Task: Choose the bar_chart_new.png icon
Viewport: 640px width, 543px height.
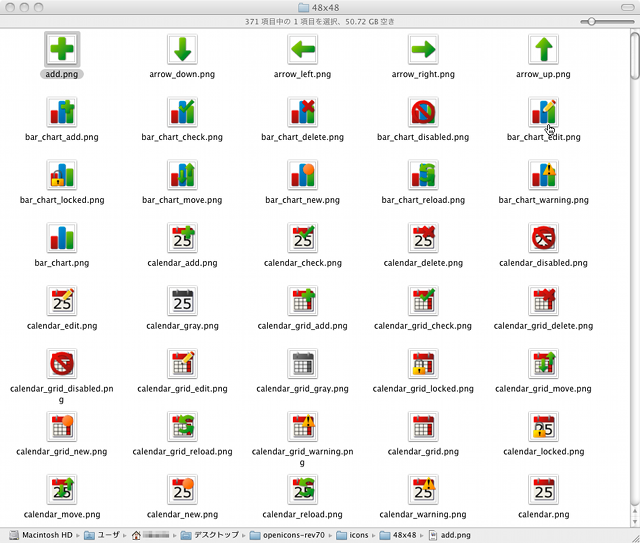Action: click(x=302, y=175)
